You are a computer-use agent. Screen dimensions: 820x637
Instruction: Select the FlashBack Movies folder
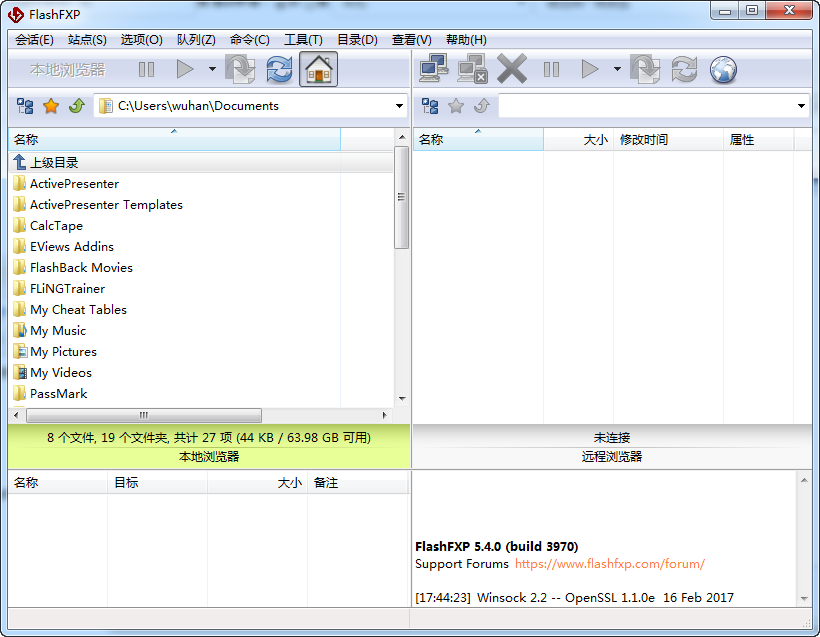coord(81,267)
